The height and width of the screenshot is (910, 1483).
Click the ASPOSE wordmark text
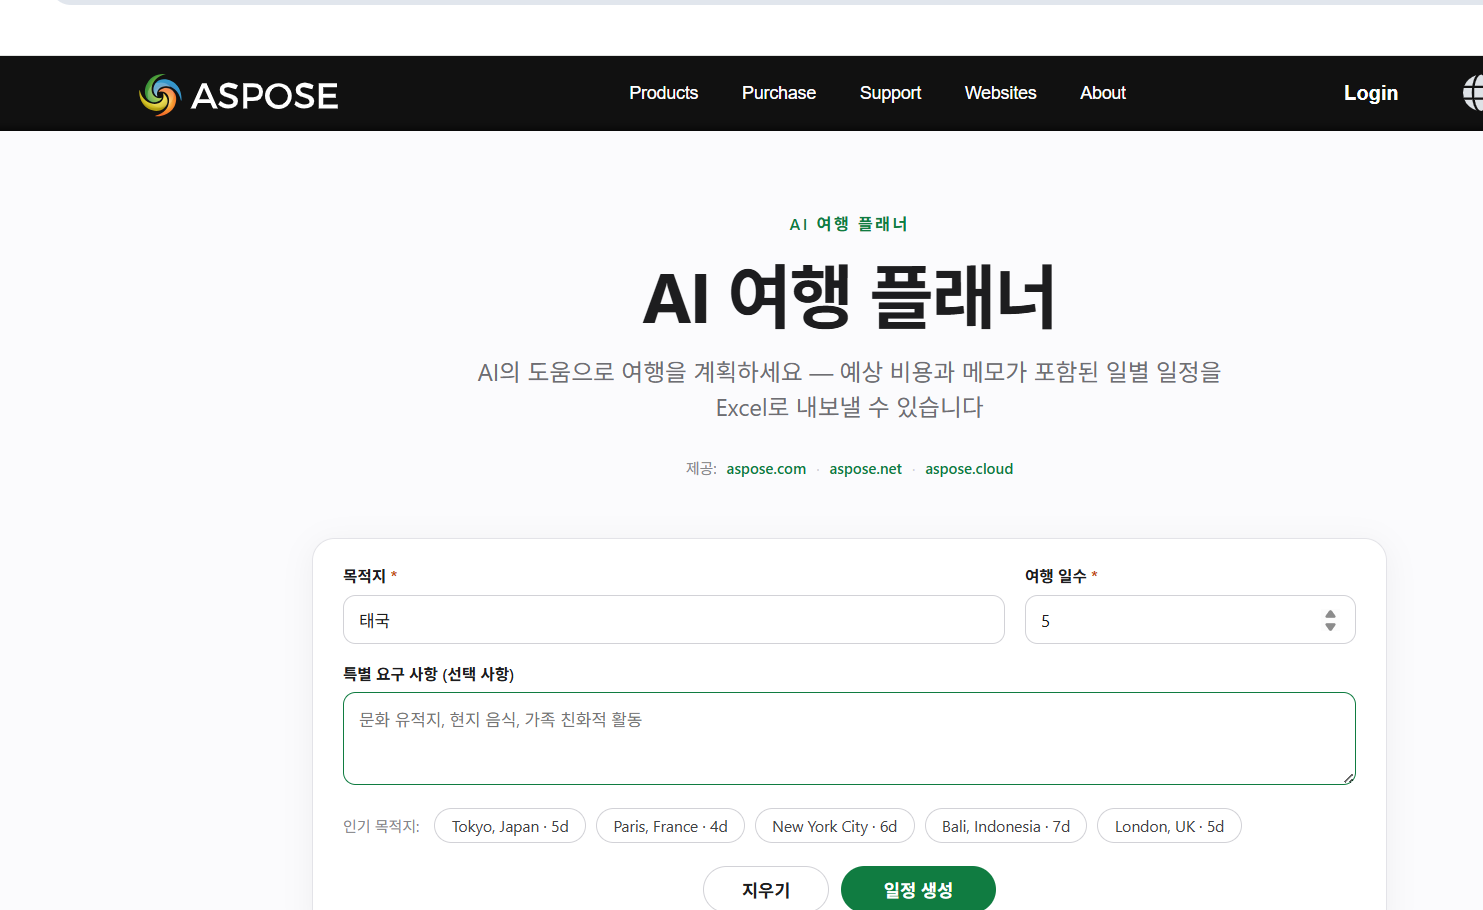pyautogui.click(x=264, y=96)
